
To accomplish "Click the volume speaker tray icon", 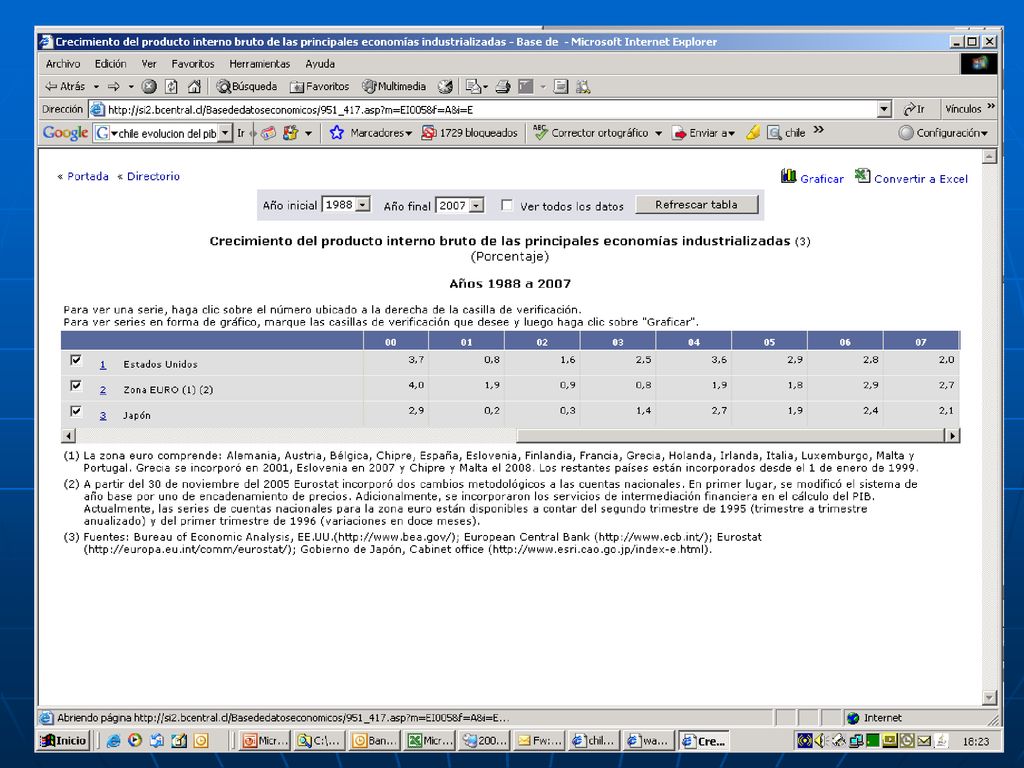I will 821,741.
